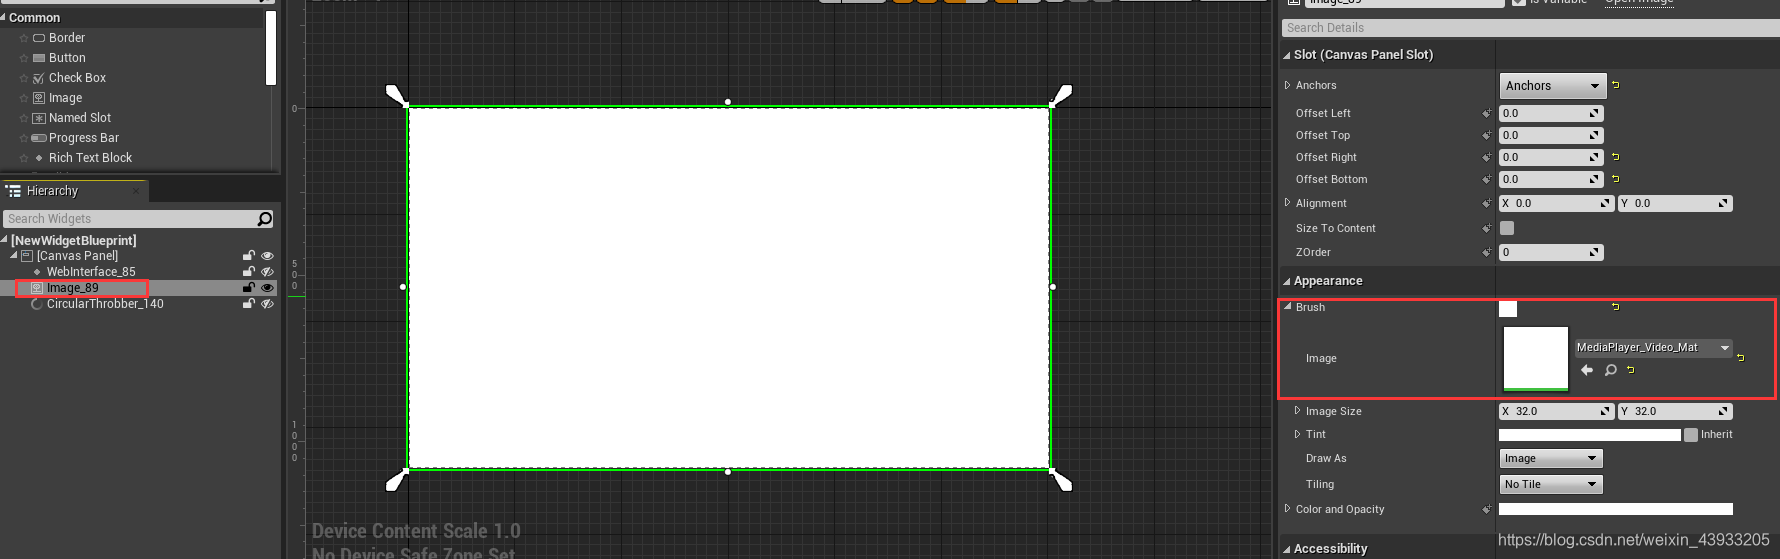Favorite the Border widget with its star

click(x=24, y=38)
